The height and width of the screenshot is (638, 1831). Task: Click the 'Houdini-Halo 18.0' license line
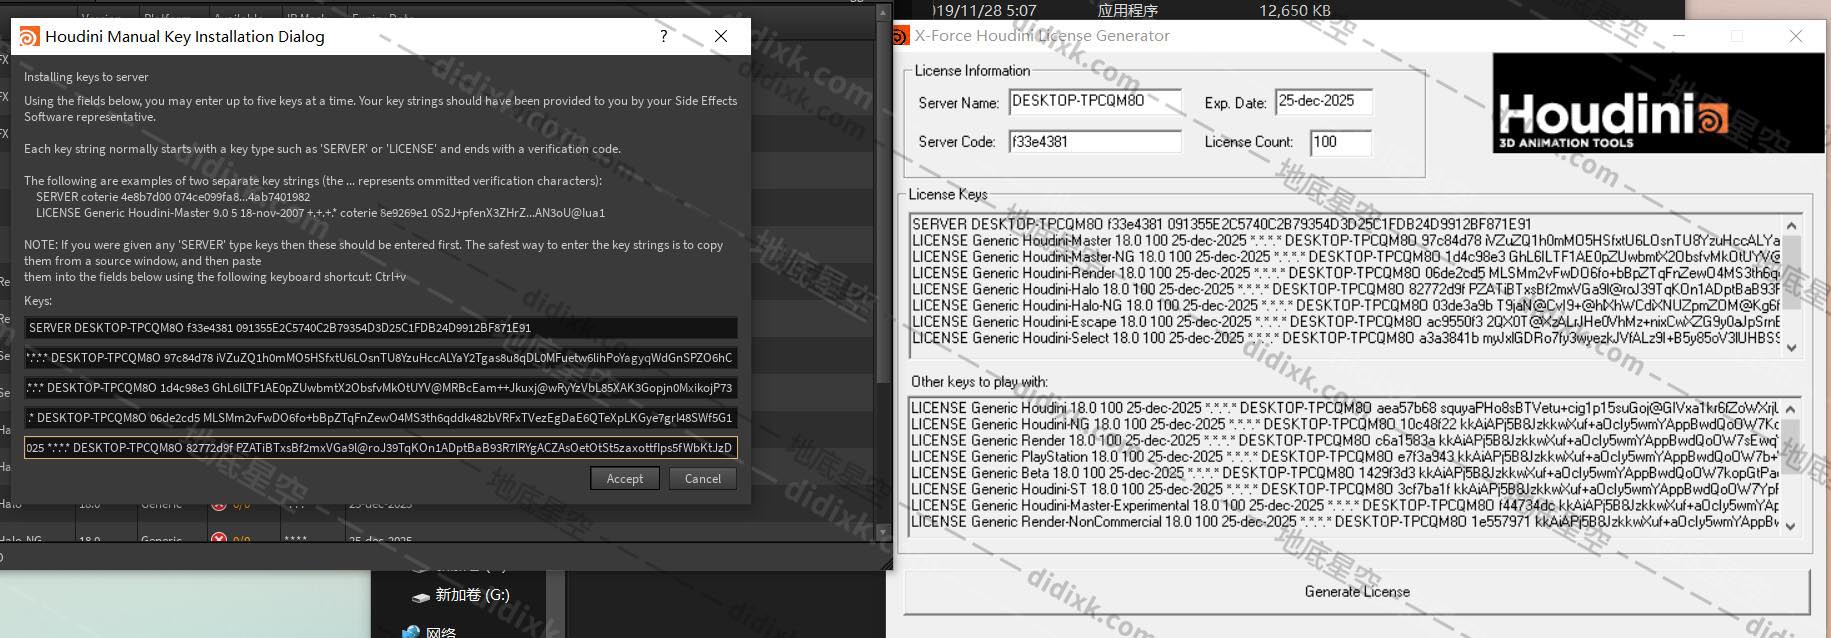coord(1345,289)
